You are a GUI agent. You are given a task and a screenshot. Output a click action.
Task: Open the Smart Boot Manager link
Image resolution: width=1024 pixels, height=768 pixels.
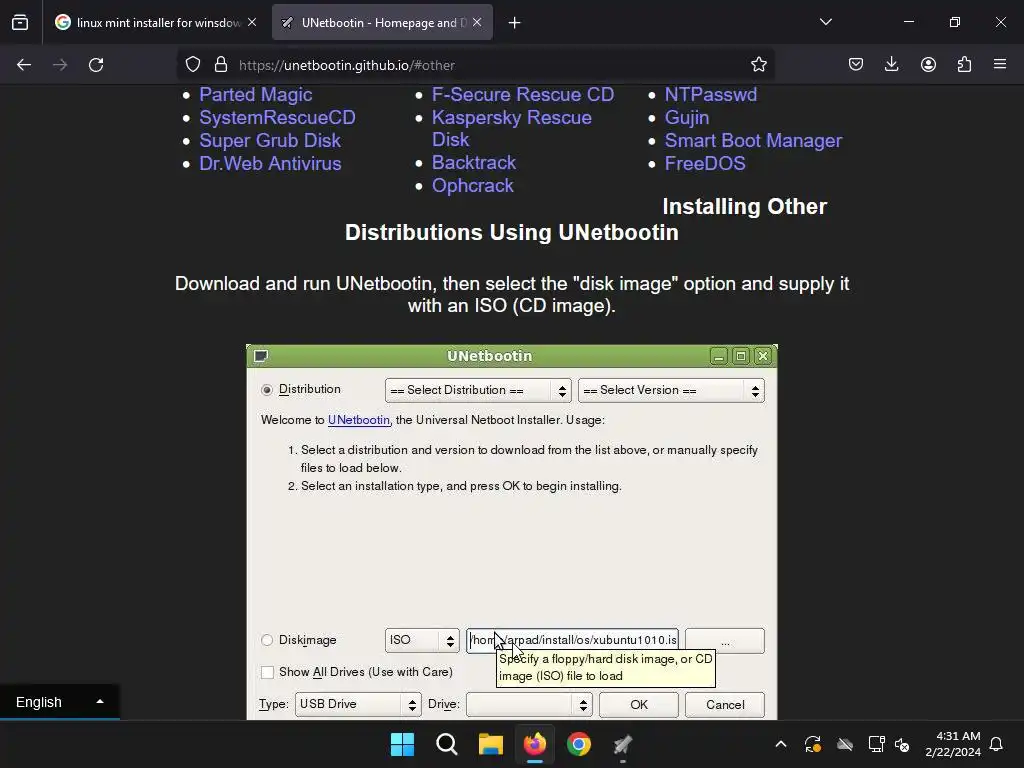(753, 140)
